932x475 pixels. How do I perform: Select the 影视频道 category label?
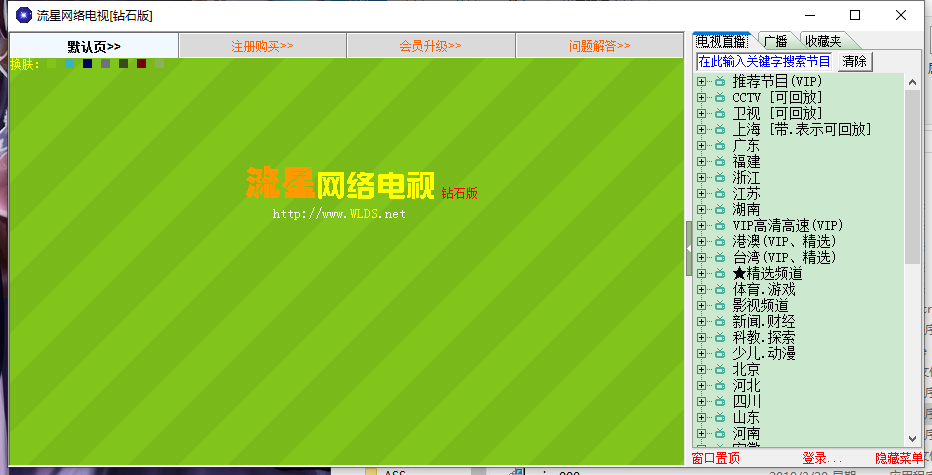760,306
